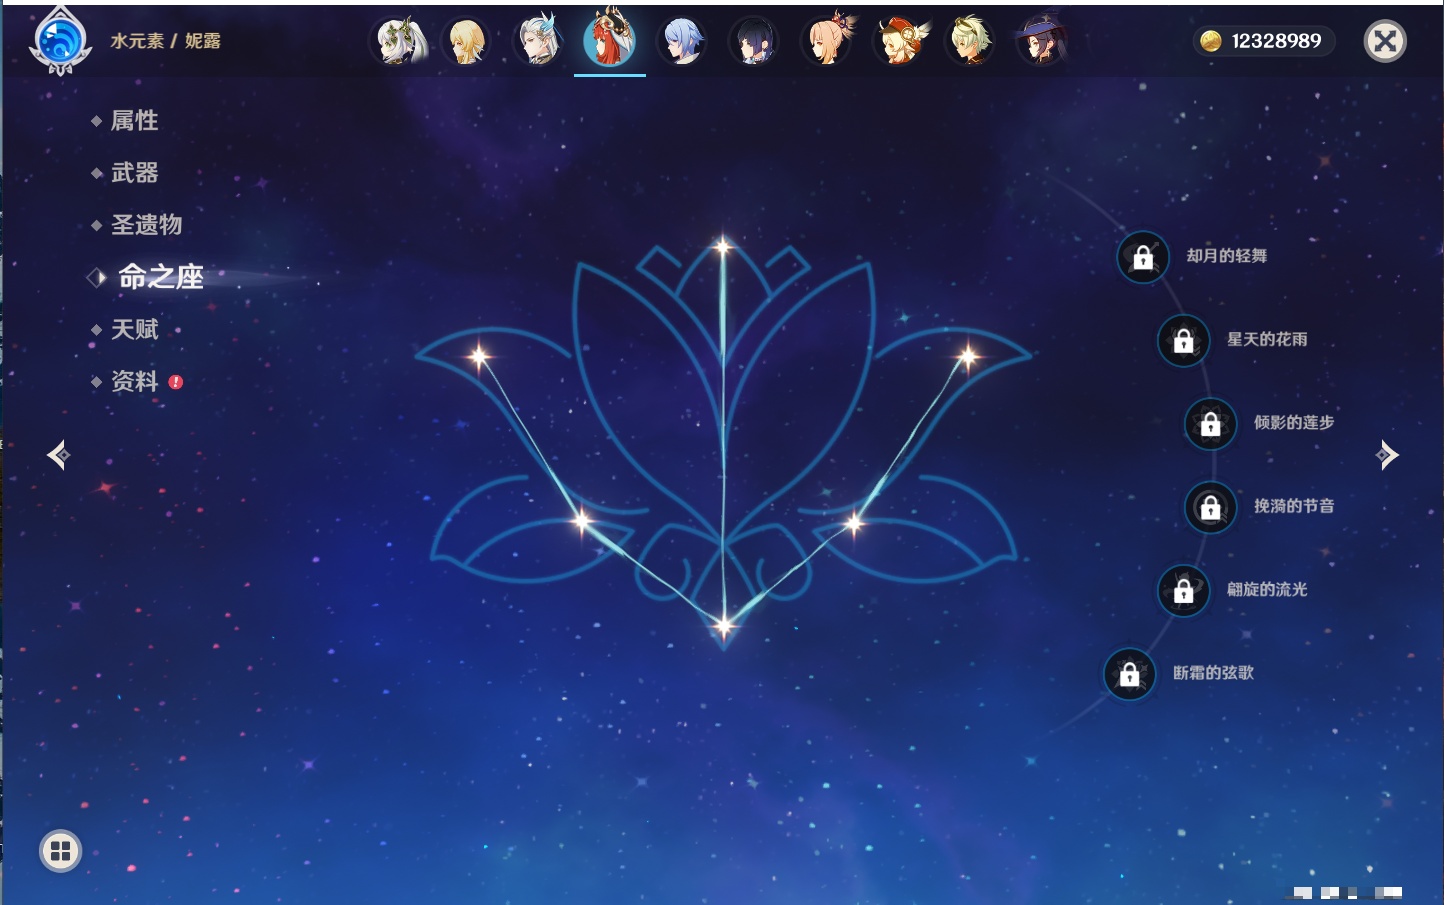Open the 挽漪的节音 locked constellation icon
This screenshot has width=1444, height=905.
pyautogui.click(x=1211, y=507)
